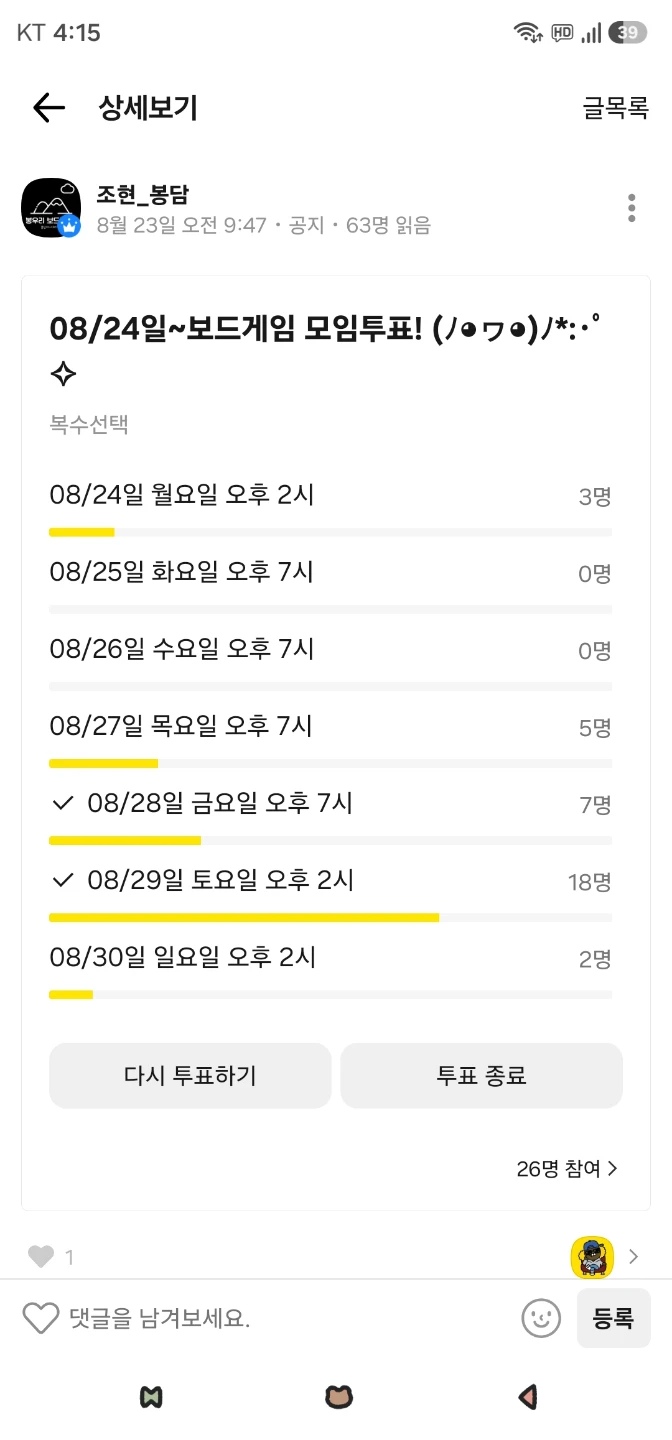Tap the liker's yellow profile avatar
Image resolution: width=672 pixels, height=1440 pixels.
point(592,1257)
